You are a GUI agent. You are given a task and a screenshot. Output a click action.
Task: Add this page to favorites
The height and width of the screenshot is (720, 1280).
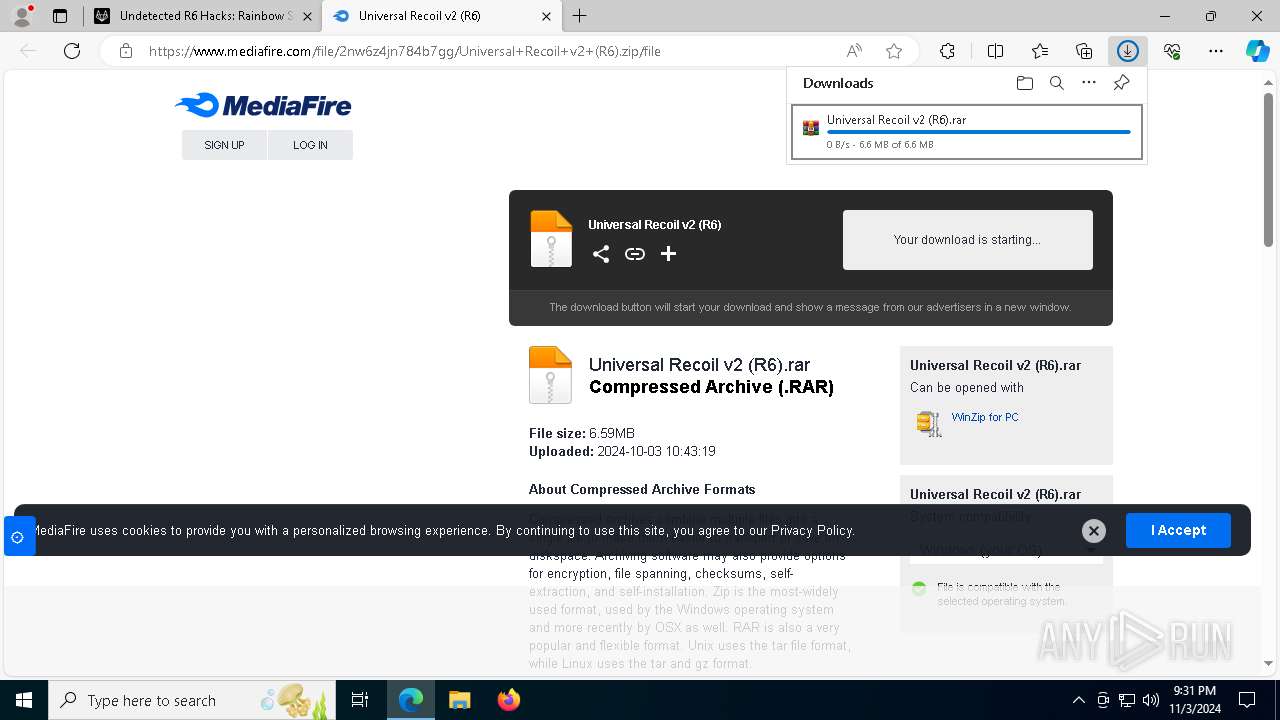(894, 51)
